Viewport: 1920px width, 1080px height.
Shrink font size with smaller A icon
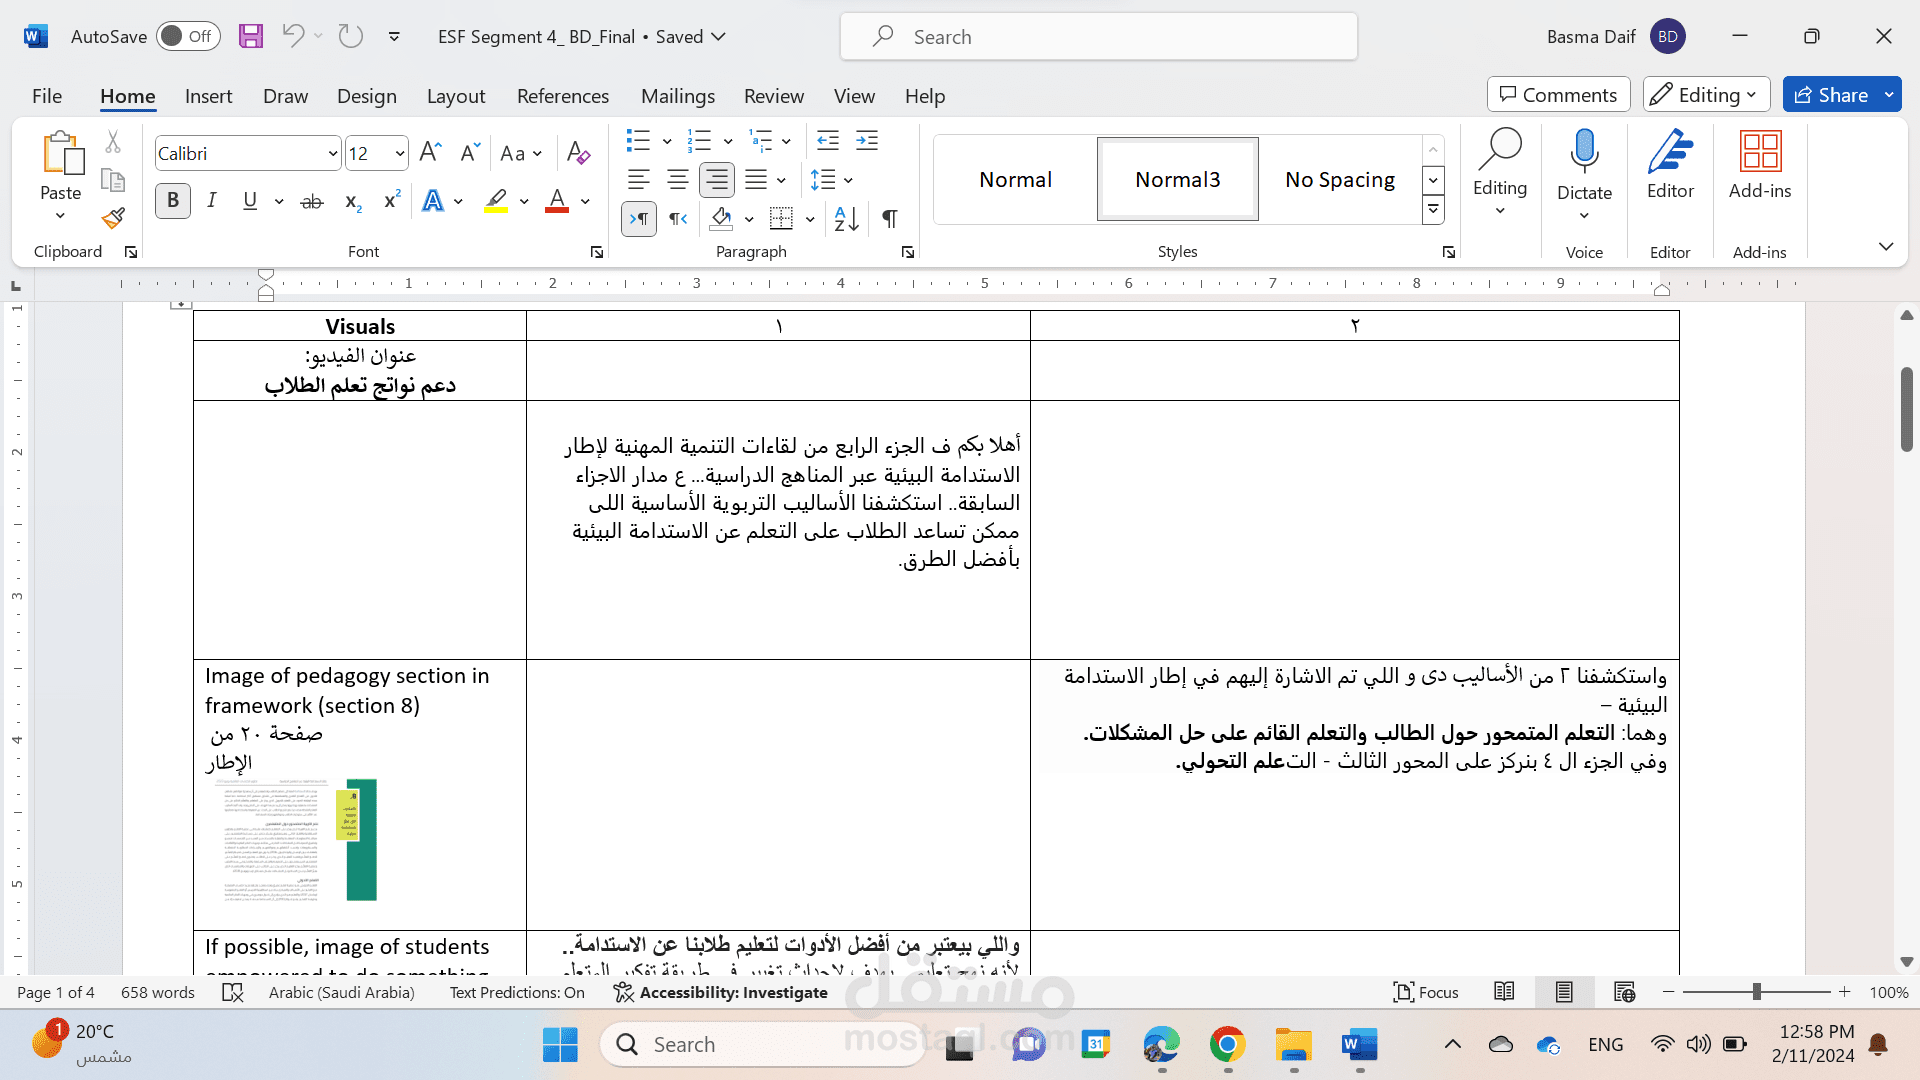[469, 152]
